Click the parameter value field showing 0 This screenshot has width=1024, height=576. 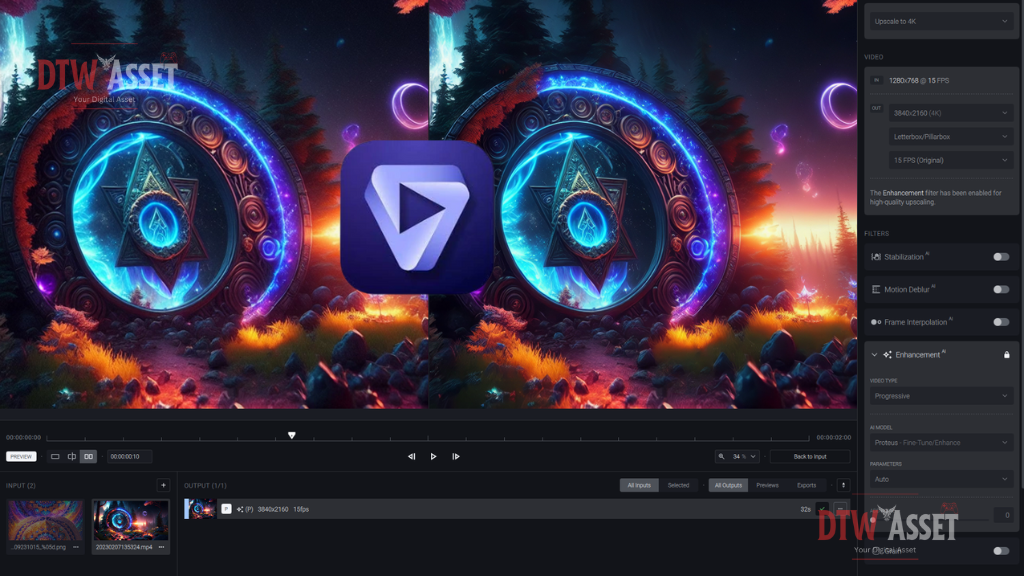(x=1004, y=515)
